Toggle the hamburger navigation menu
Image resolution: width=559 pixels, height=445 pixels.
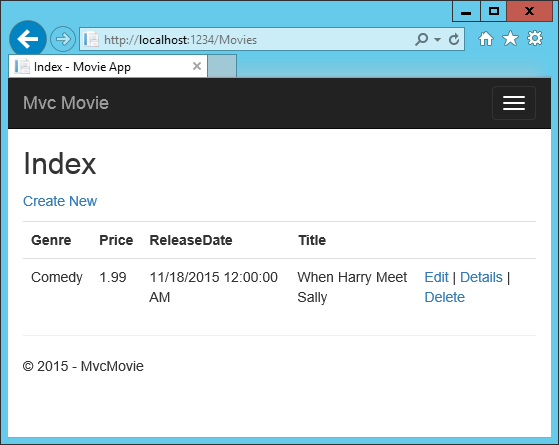(x=514, y=103)
